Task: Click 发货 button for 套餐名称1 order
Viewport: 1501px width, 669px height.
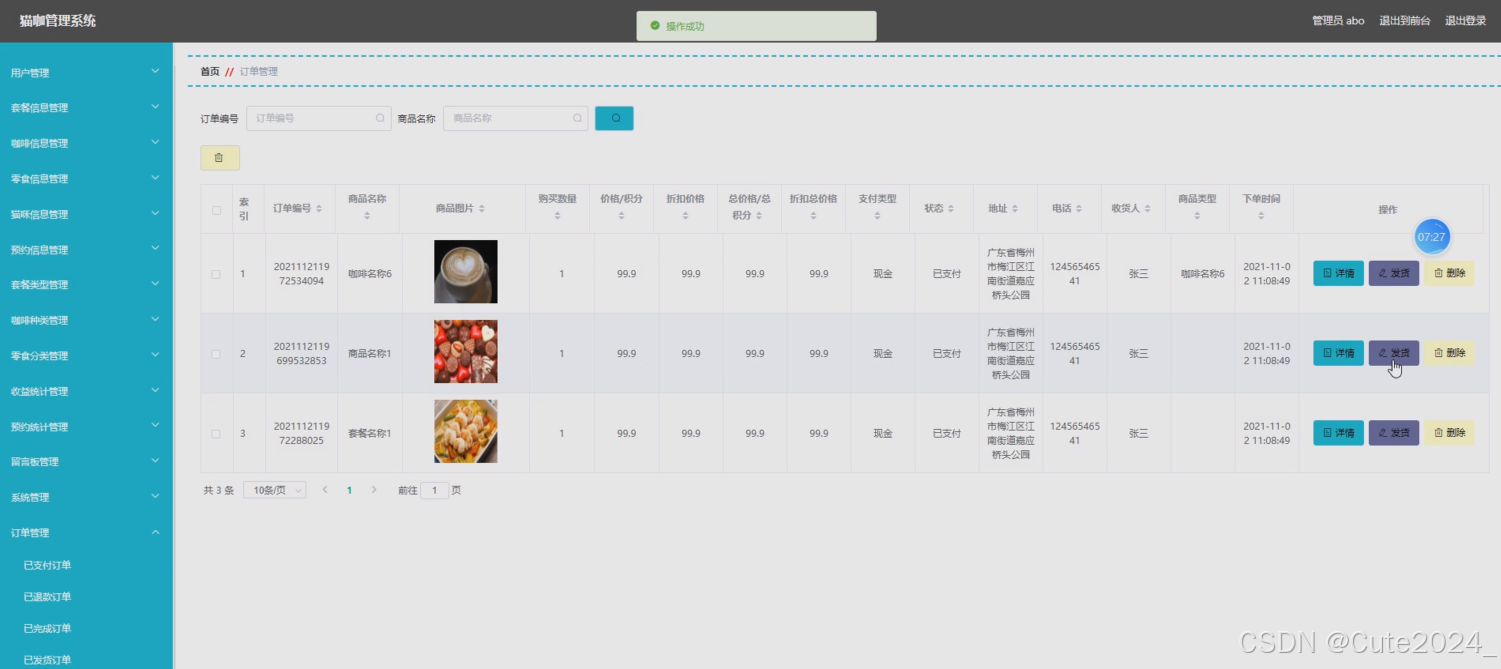Action: [x=1394, y=433]
